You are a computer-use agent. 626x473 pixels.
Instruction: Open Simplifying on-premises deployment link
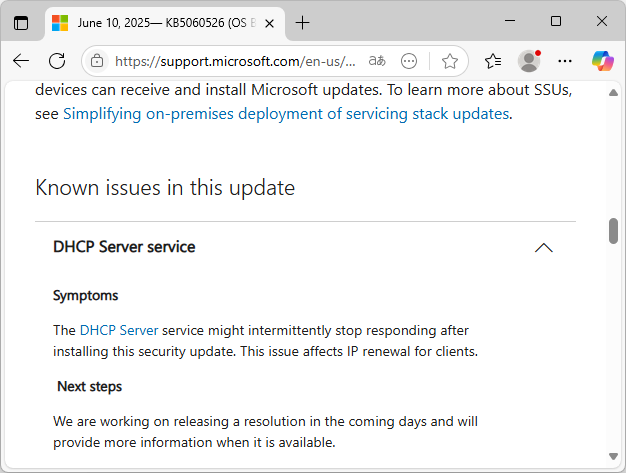tap(286, 114)
